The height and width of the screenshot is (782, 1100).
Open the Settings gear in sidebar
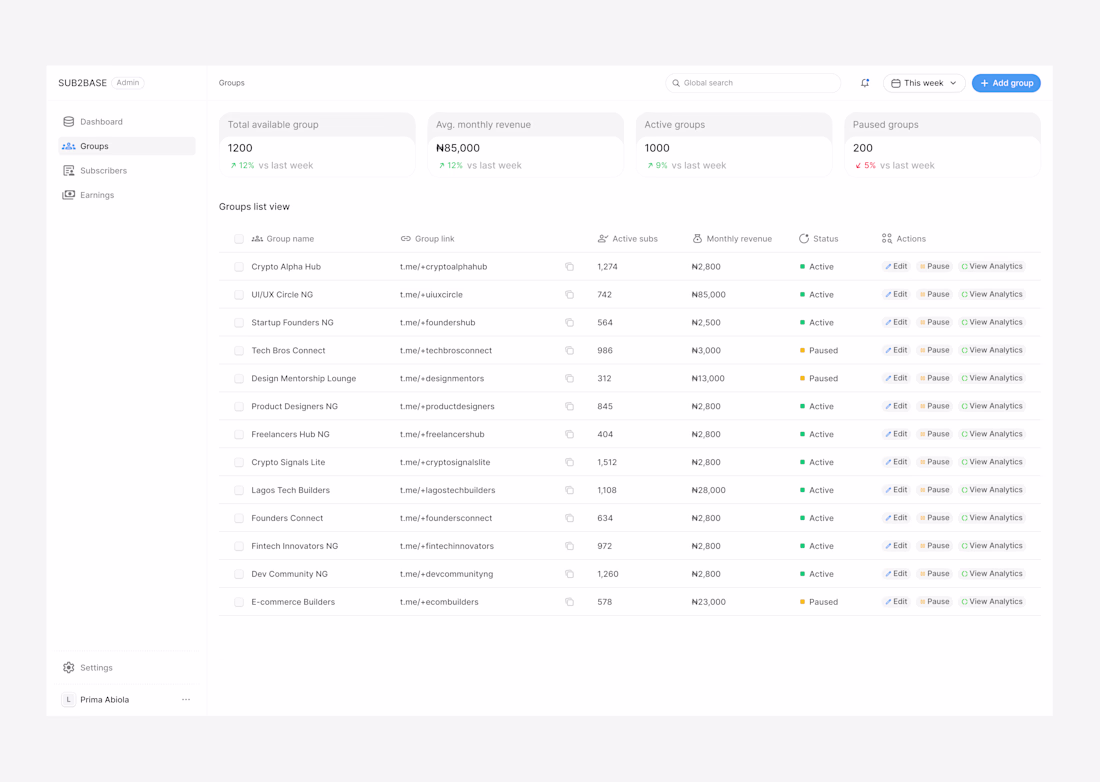[68, 668]
